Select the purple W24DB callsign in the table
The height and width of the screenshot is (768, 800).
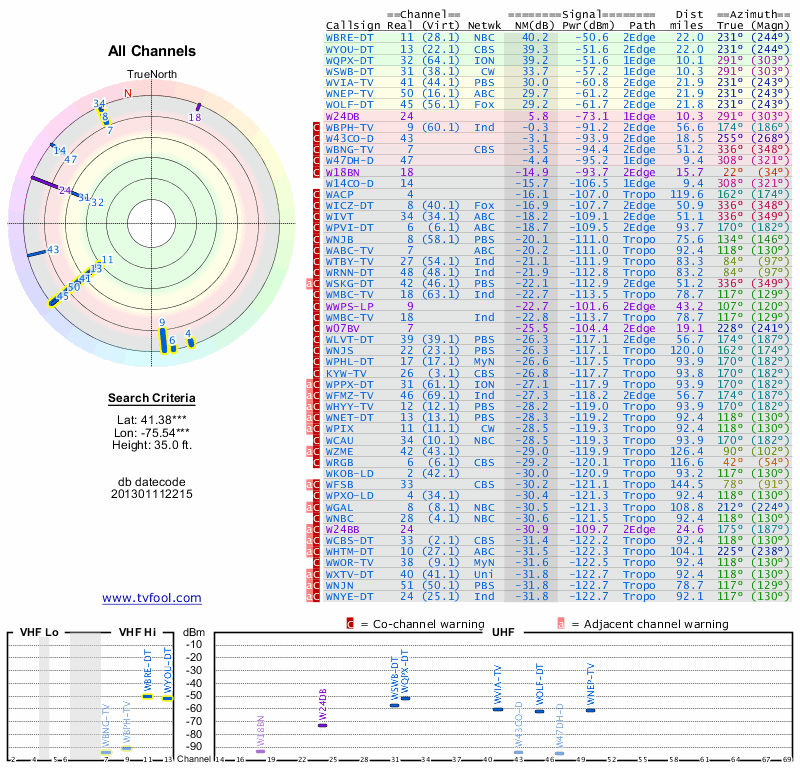click(x=346, y=117)
